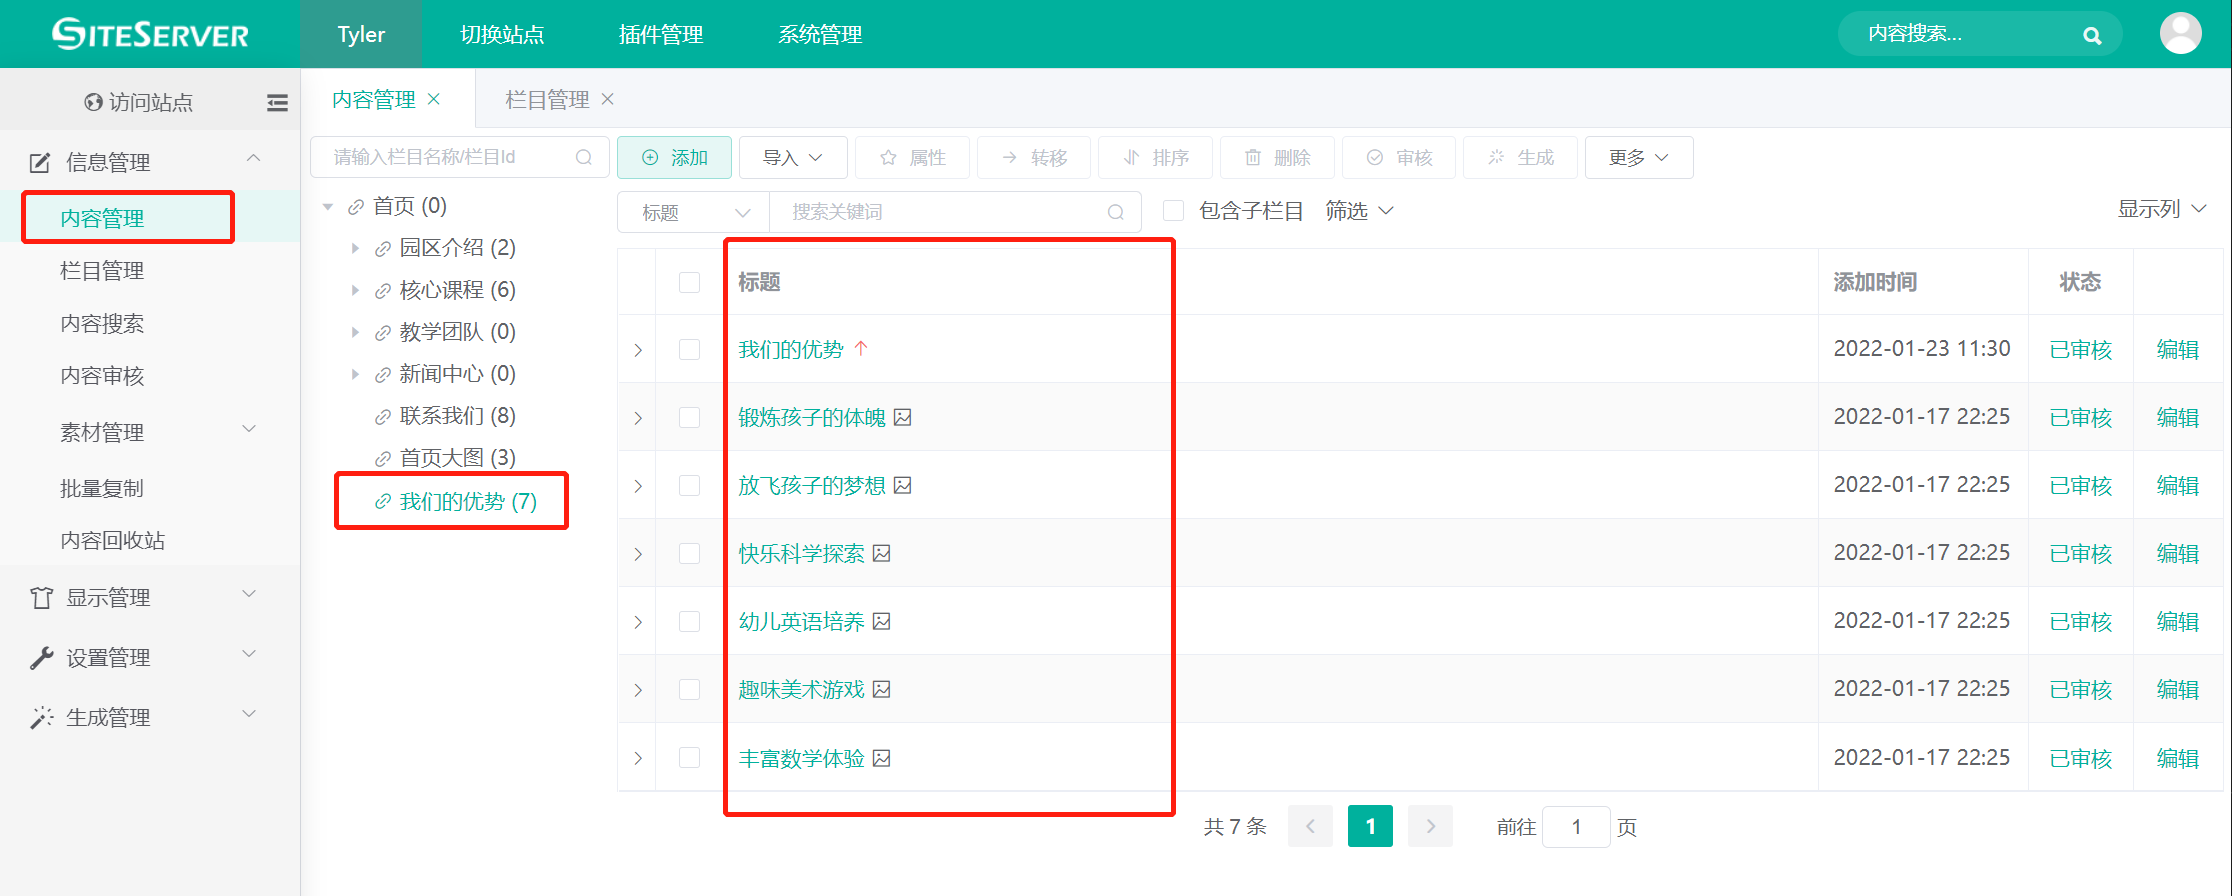Image resolution: width=2232 pixels, height=896 pixels.
Task: Click the 添加 button
Action: (x=674, y=157)
